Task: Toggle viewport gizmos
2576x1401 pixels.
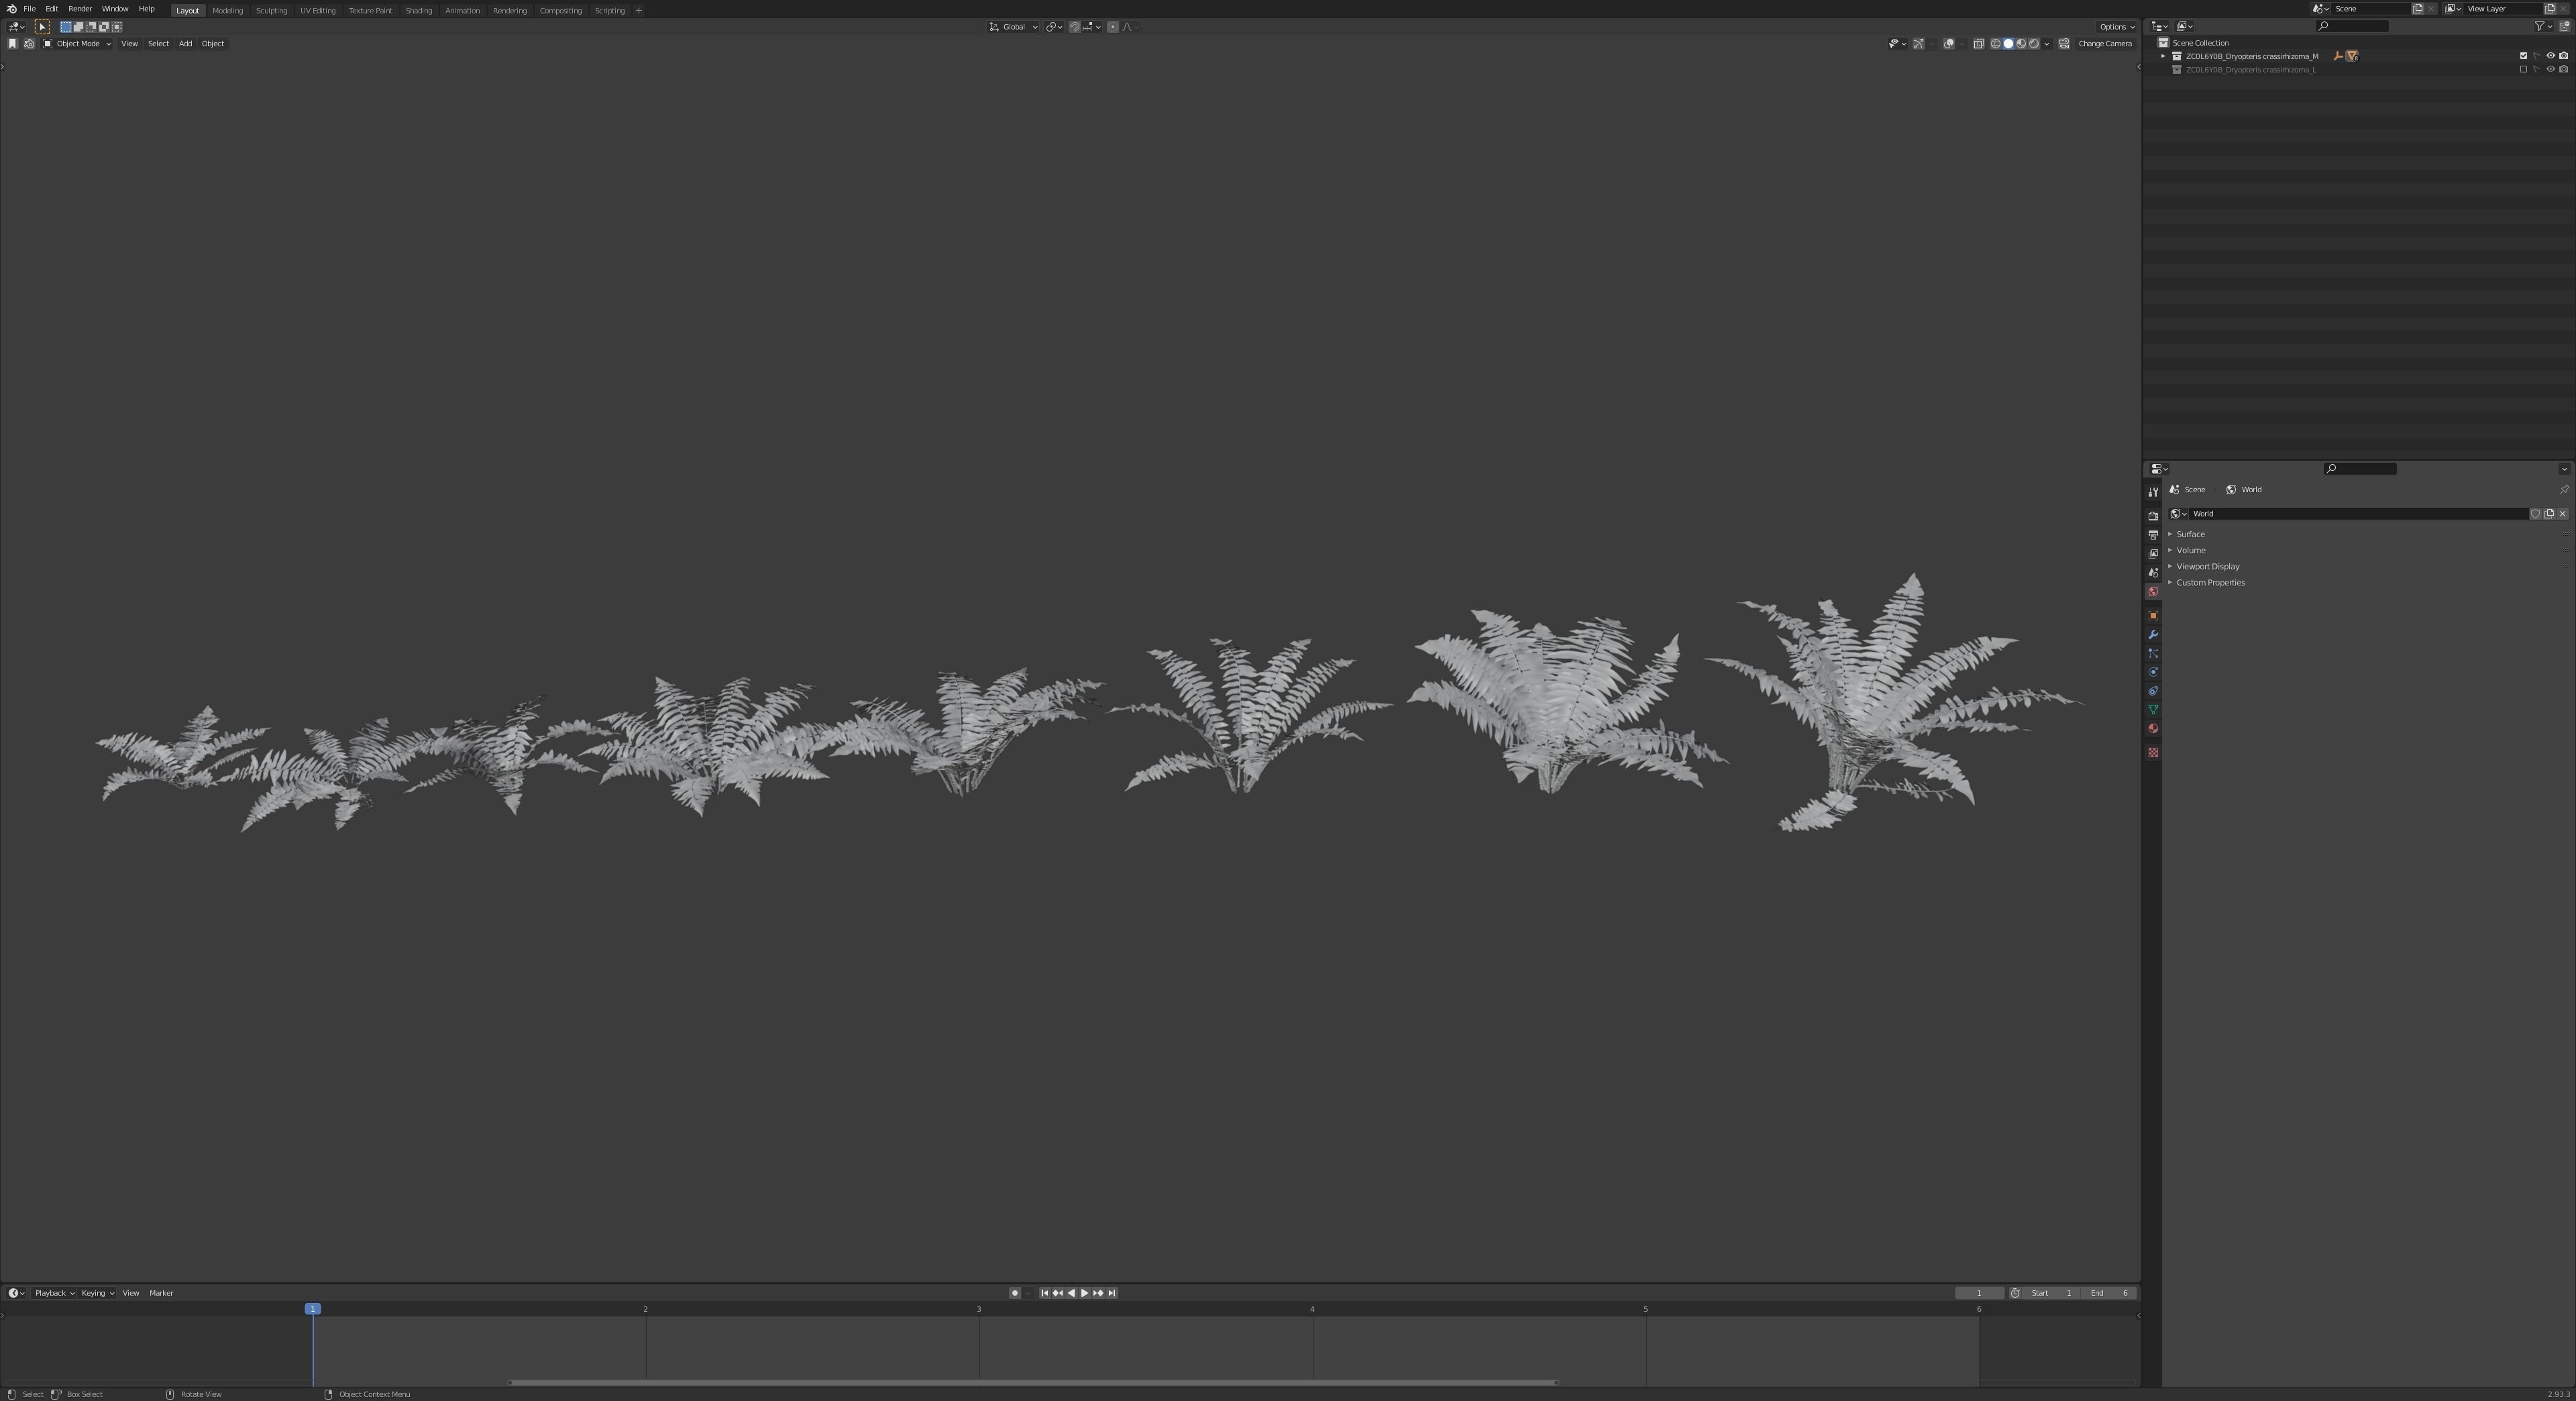Action: pos(1918,44)
